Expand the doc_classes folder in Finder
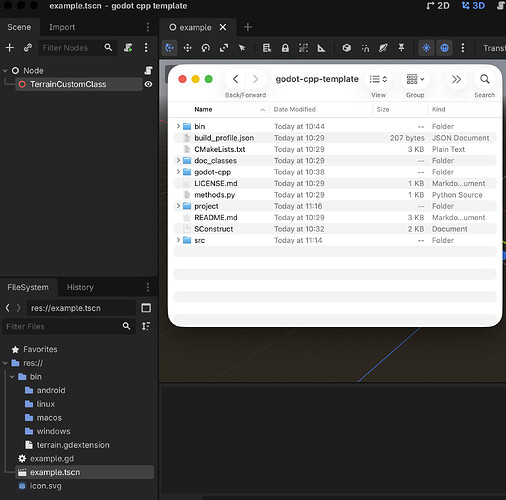 [178, 160]
